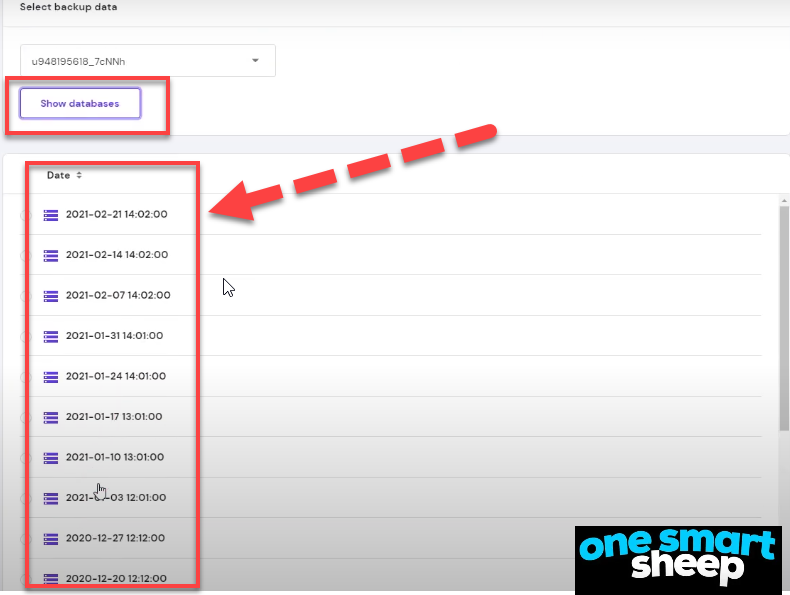Select radio button for 2021-01-17 13:01:00 backup
Viewport: 790px width, 595px height.
tap(25, 418)
